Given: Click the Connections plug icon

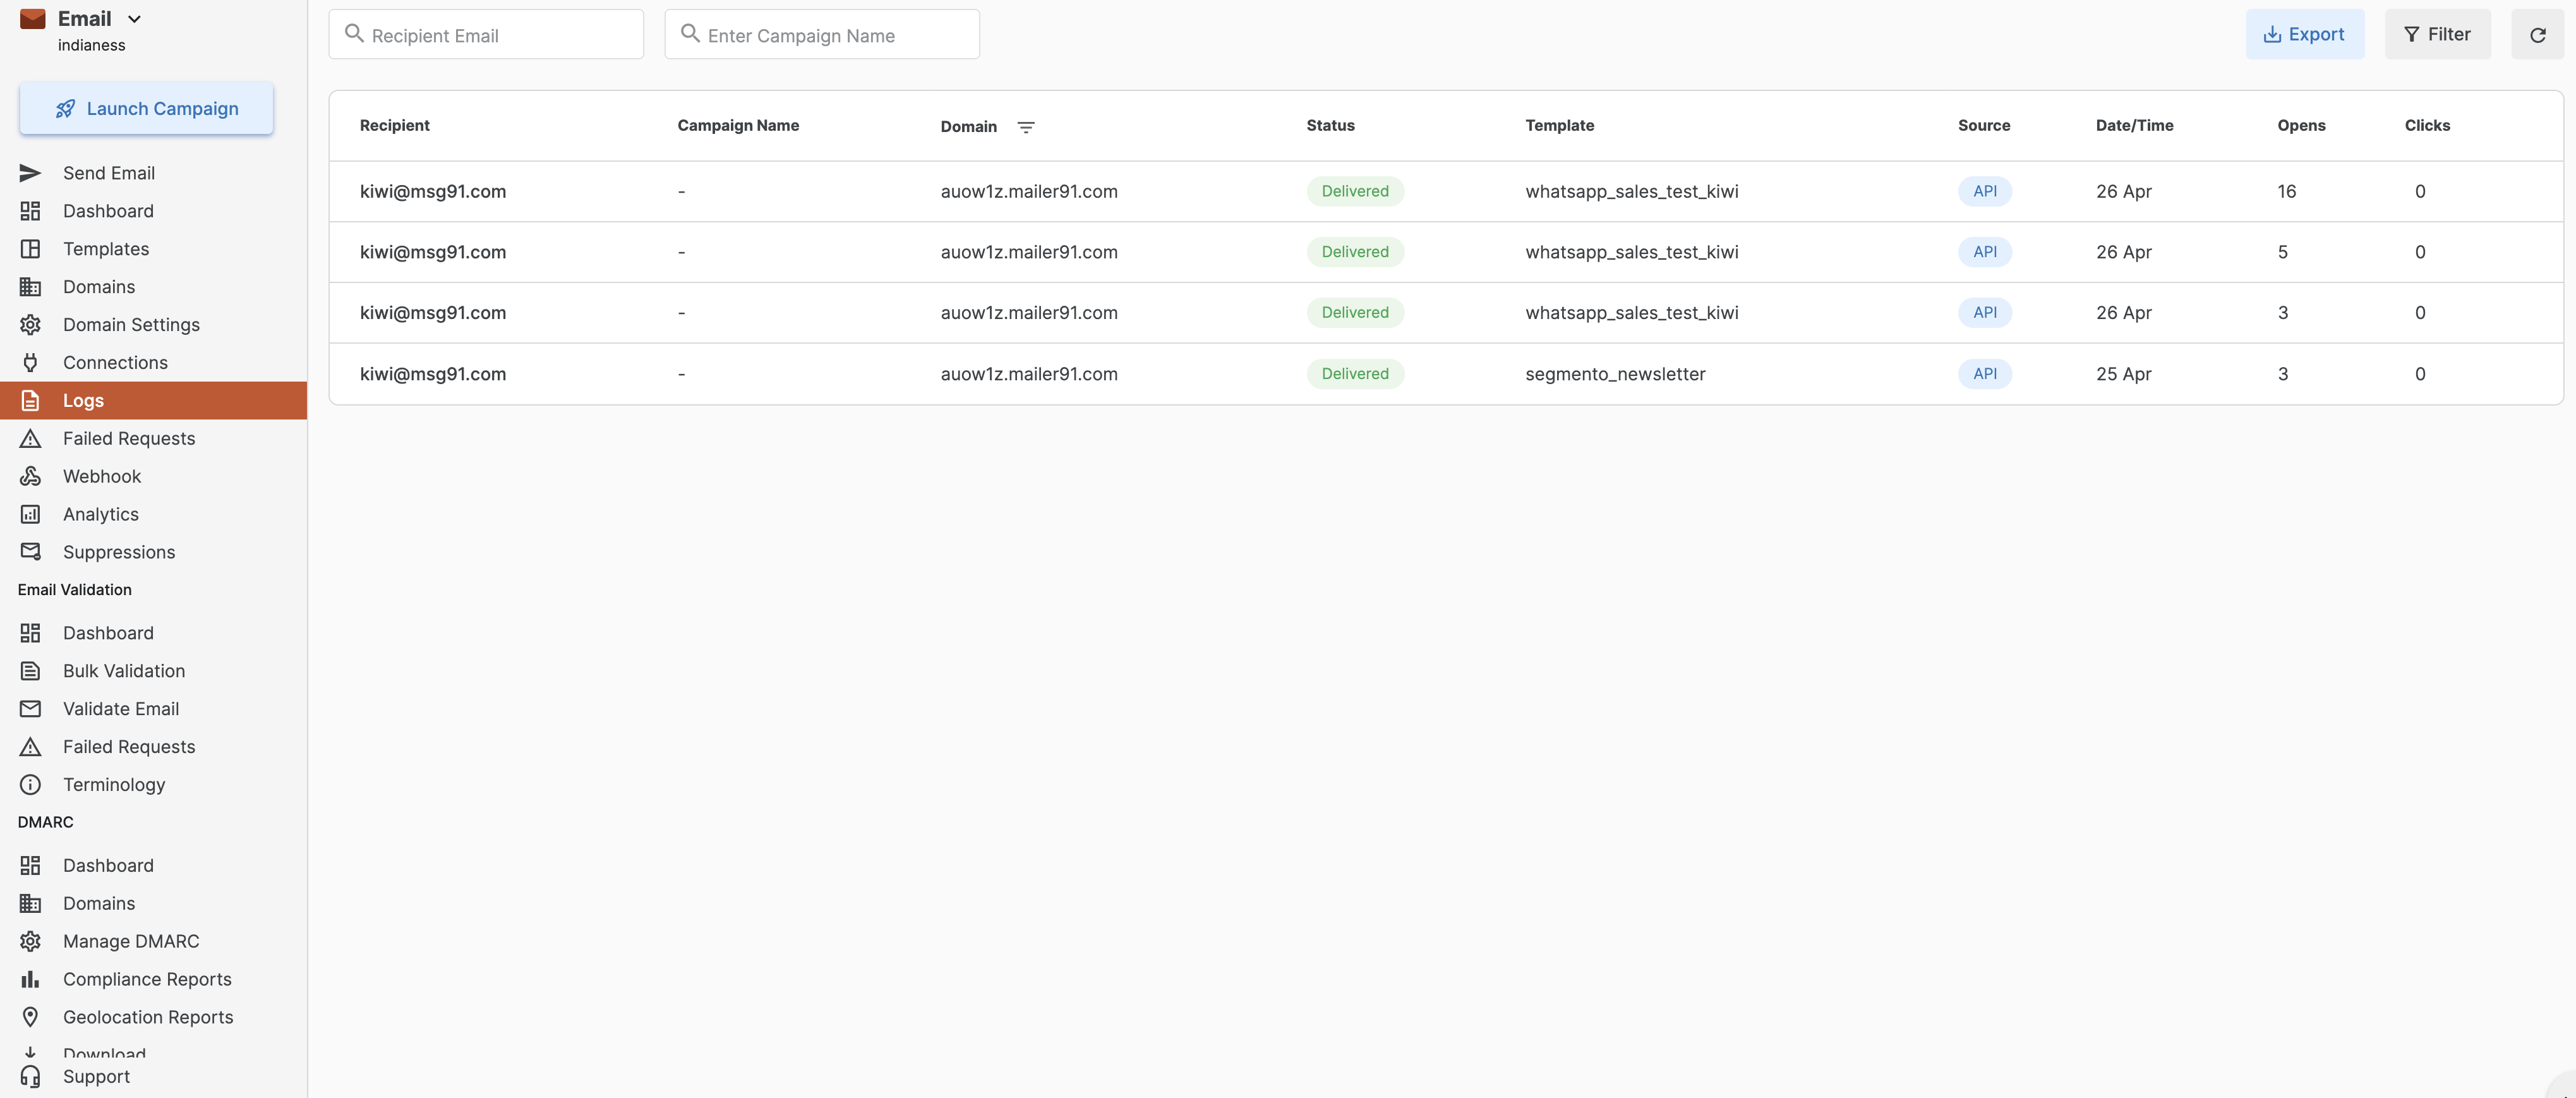Looking at the screenshot, I should (x=30, y=363).
